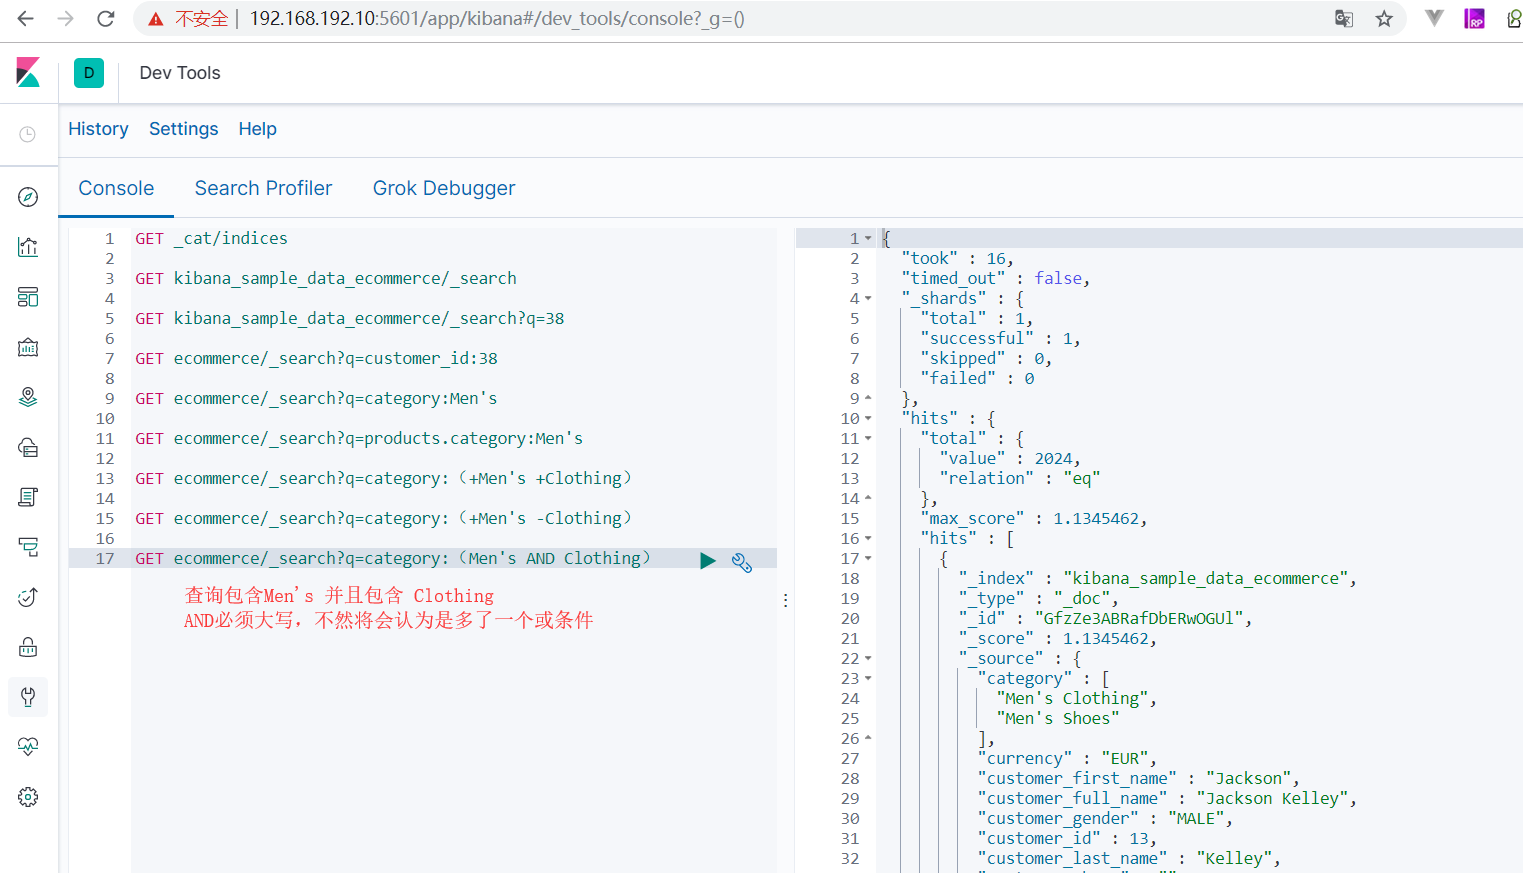Select the line GET _cat/indices
Viewport: 1523px width, 873px height.
pos(211,238)
